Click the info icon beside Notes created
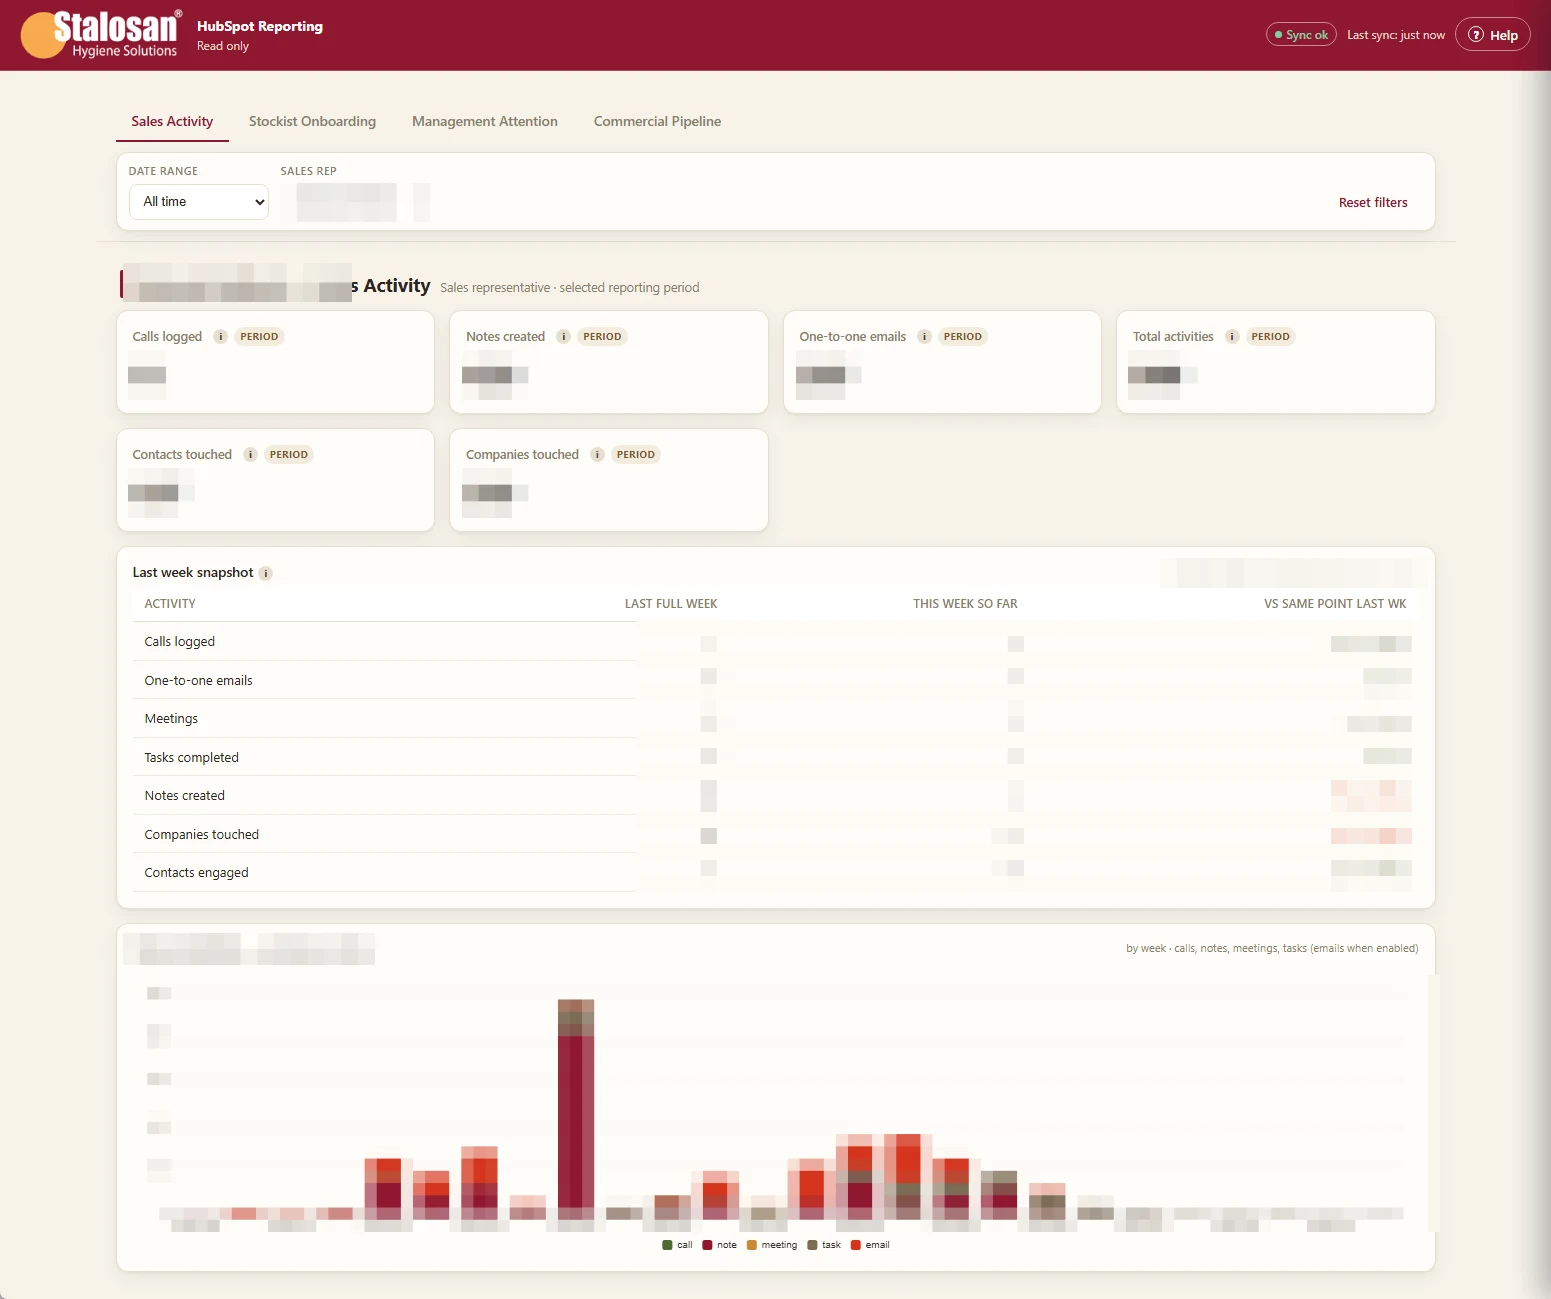Image resolution: width=1551 pixels, height=1299 pixels. click(564, 337)
